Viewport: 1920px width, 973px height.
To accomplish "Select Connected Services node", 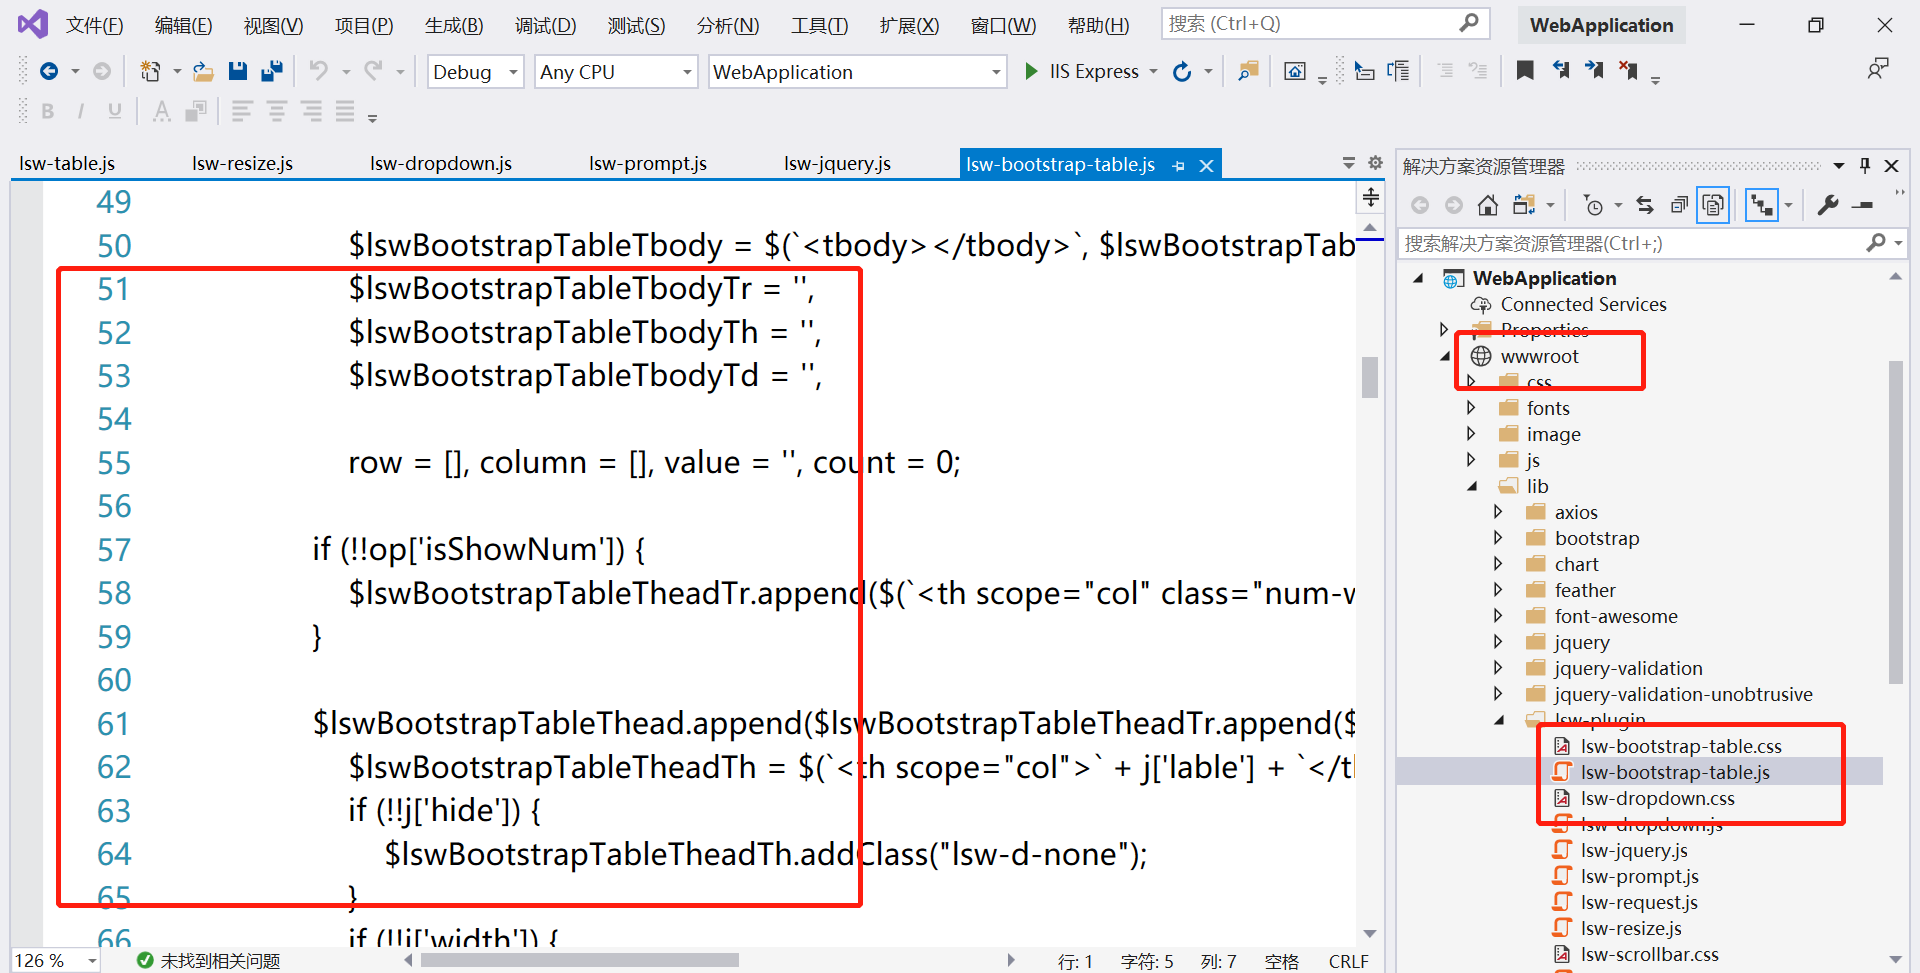I will pyautogui.click(x=1583, y=304).
